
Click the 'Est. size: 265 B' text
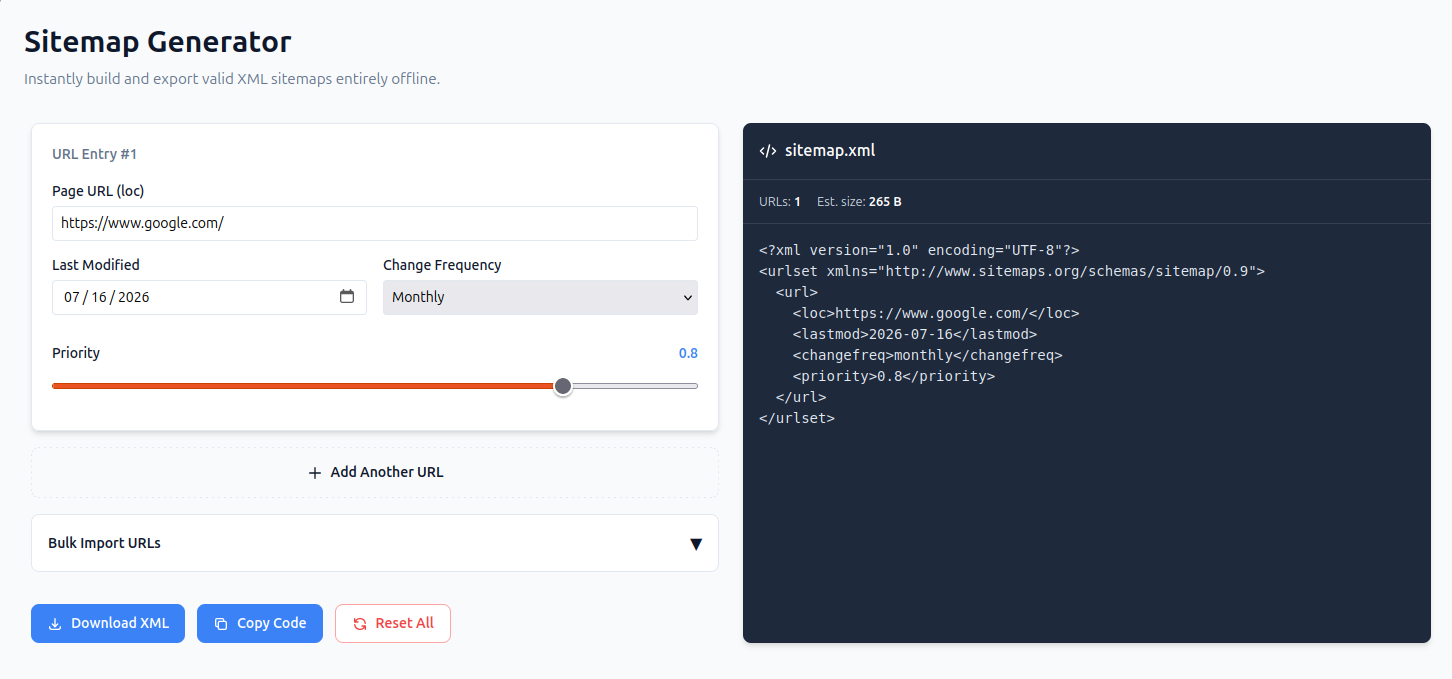[859, 202]
